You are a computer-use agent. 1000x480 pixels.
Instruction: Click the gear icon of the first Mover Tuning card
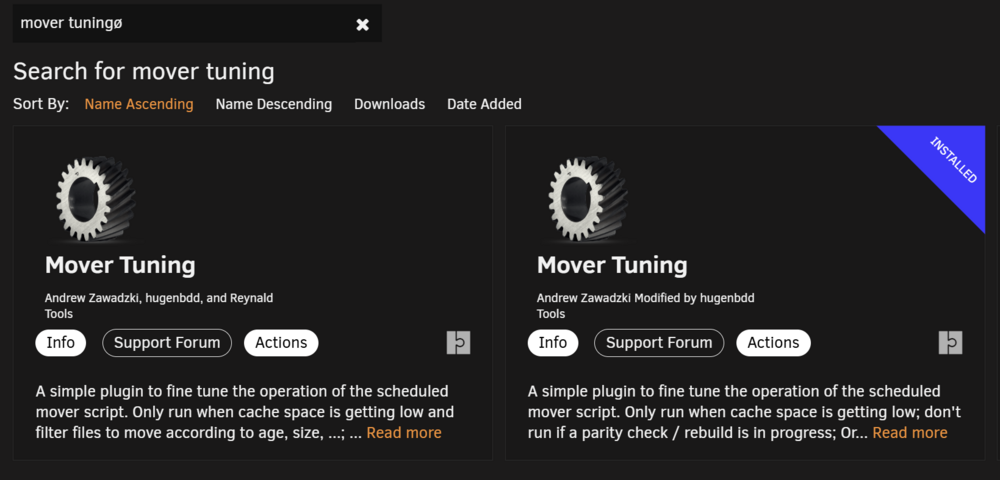(x=96, y=199)
